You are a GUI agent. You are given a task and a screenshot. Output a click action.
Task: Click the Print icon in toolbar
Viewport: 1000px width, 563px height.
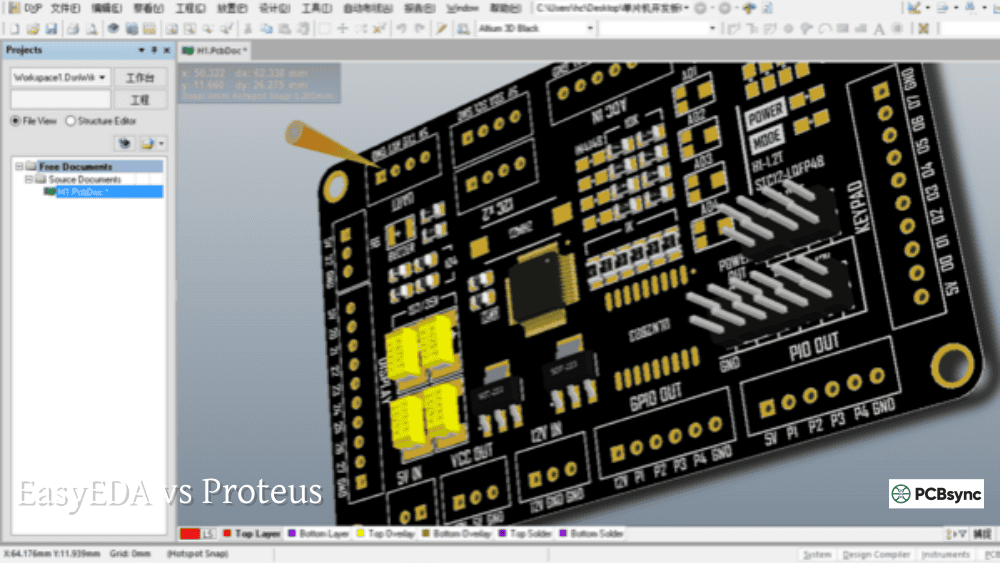coord(75,28)
